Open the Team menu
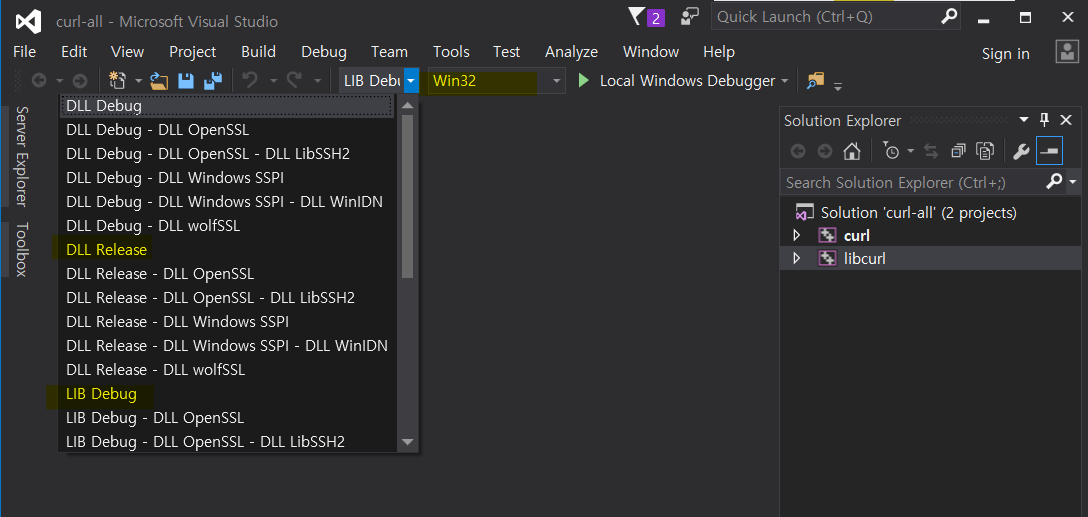The height and width of the screenshot is (517, 1088). point(389,52)
